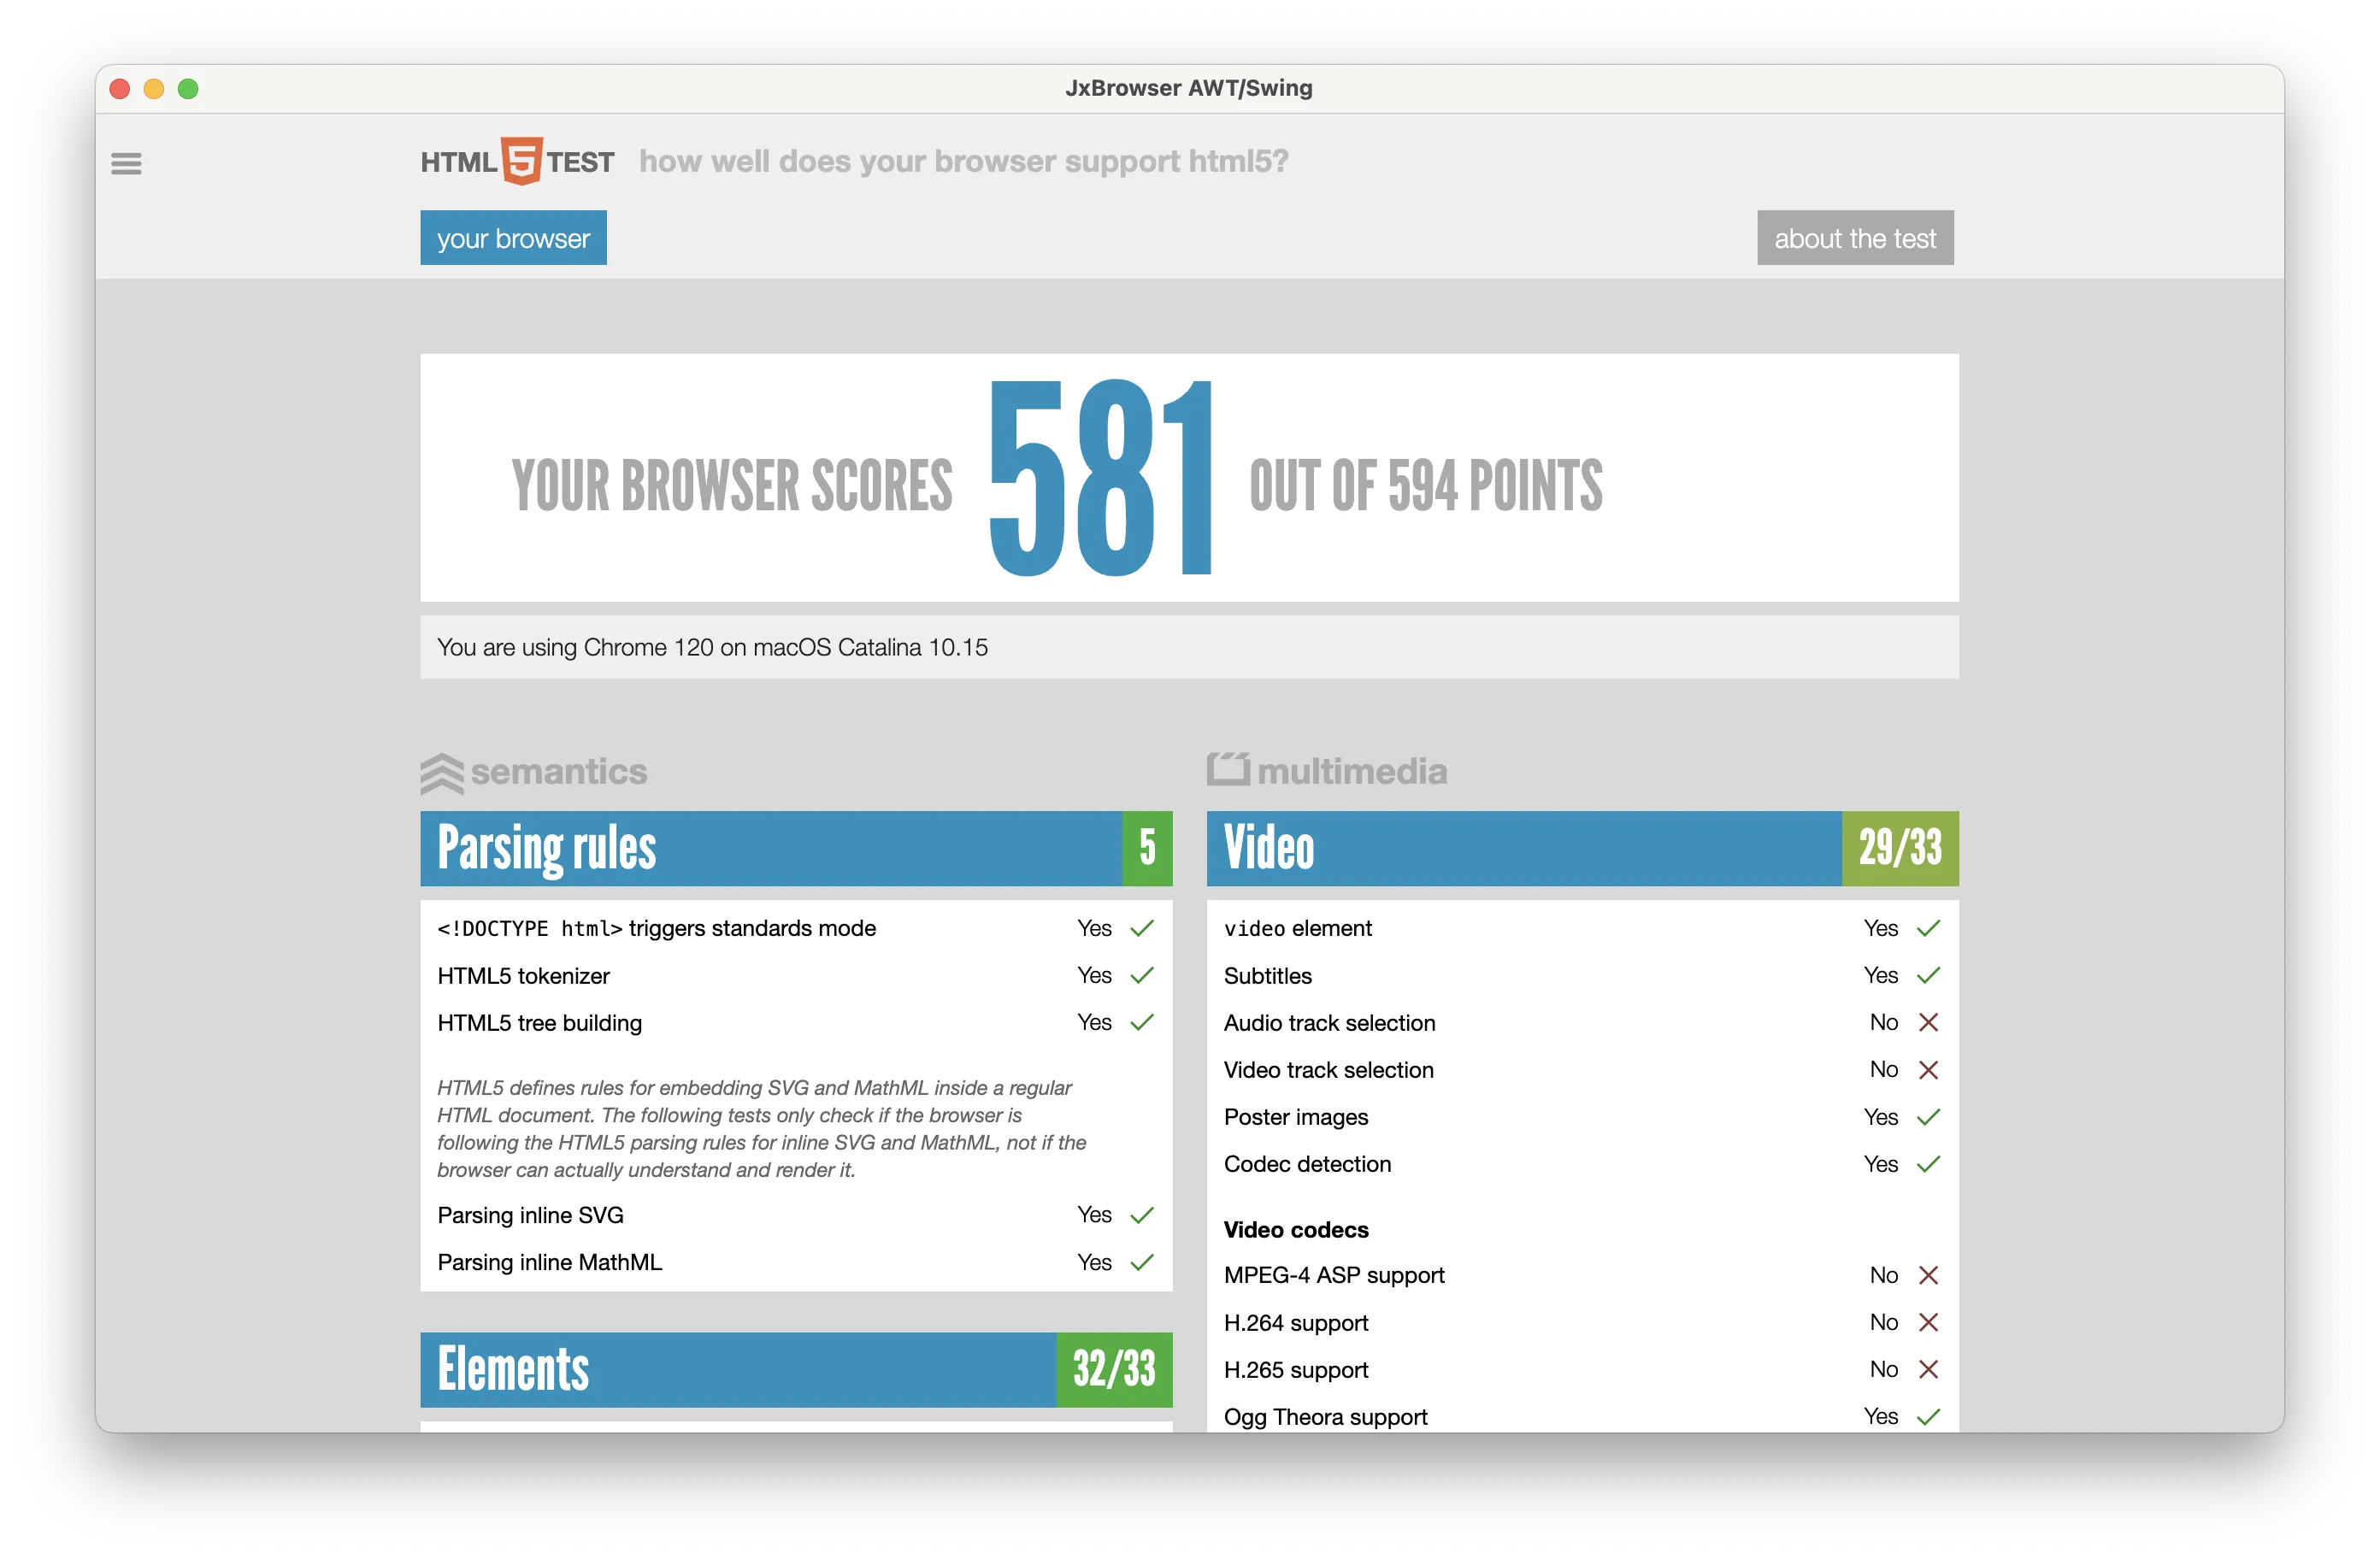Click the Video checkmark for video element

click(x=1928, y=926)
